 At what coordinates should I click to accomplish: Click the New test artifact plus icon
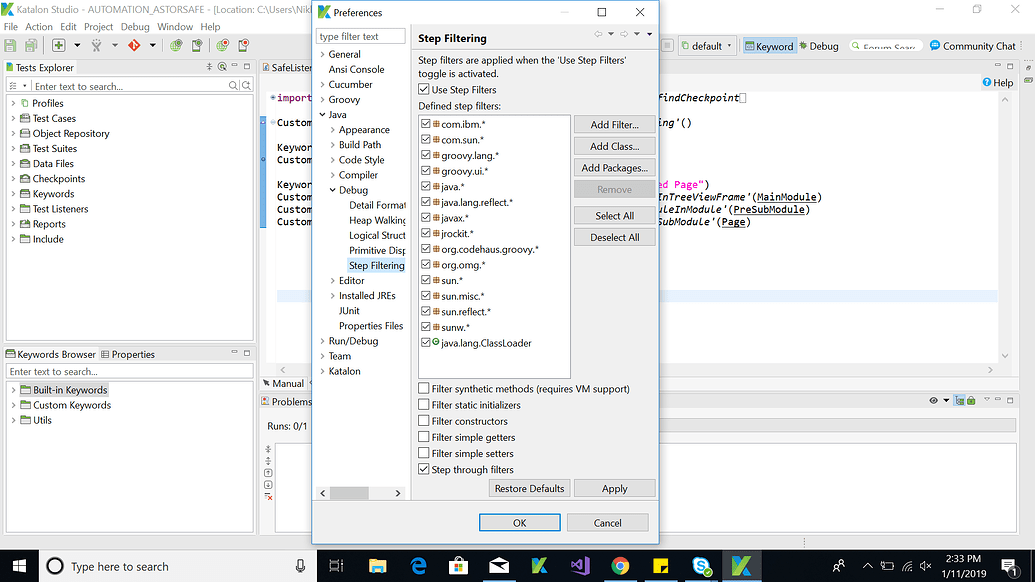(57, 46)
